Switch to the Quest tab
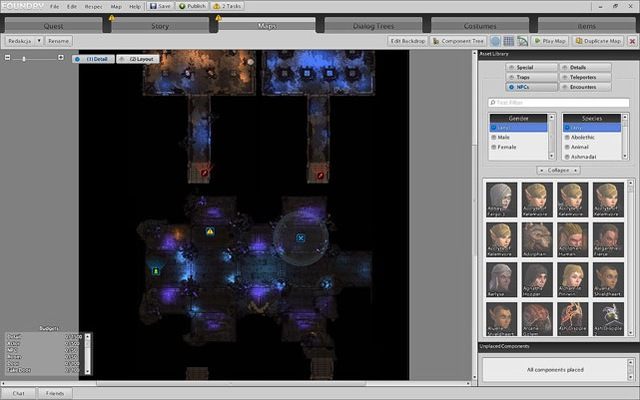This screenshot has height=400, width=640. click(53, 26)
